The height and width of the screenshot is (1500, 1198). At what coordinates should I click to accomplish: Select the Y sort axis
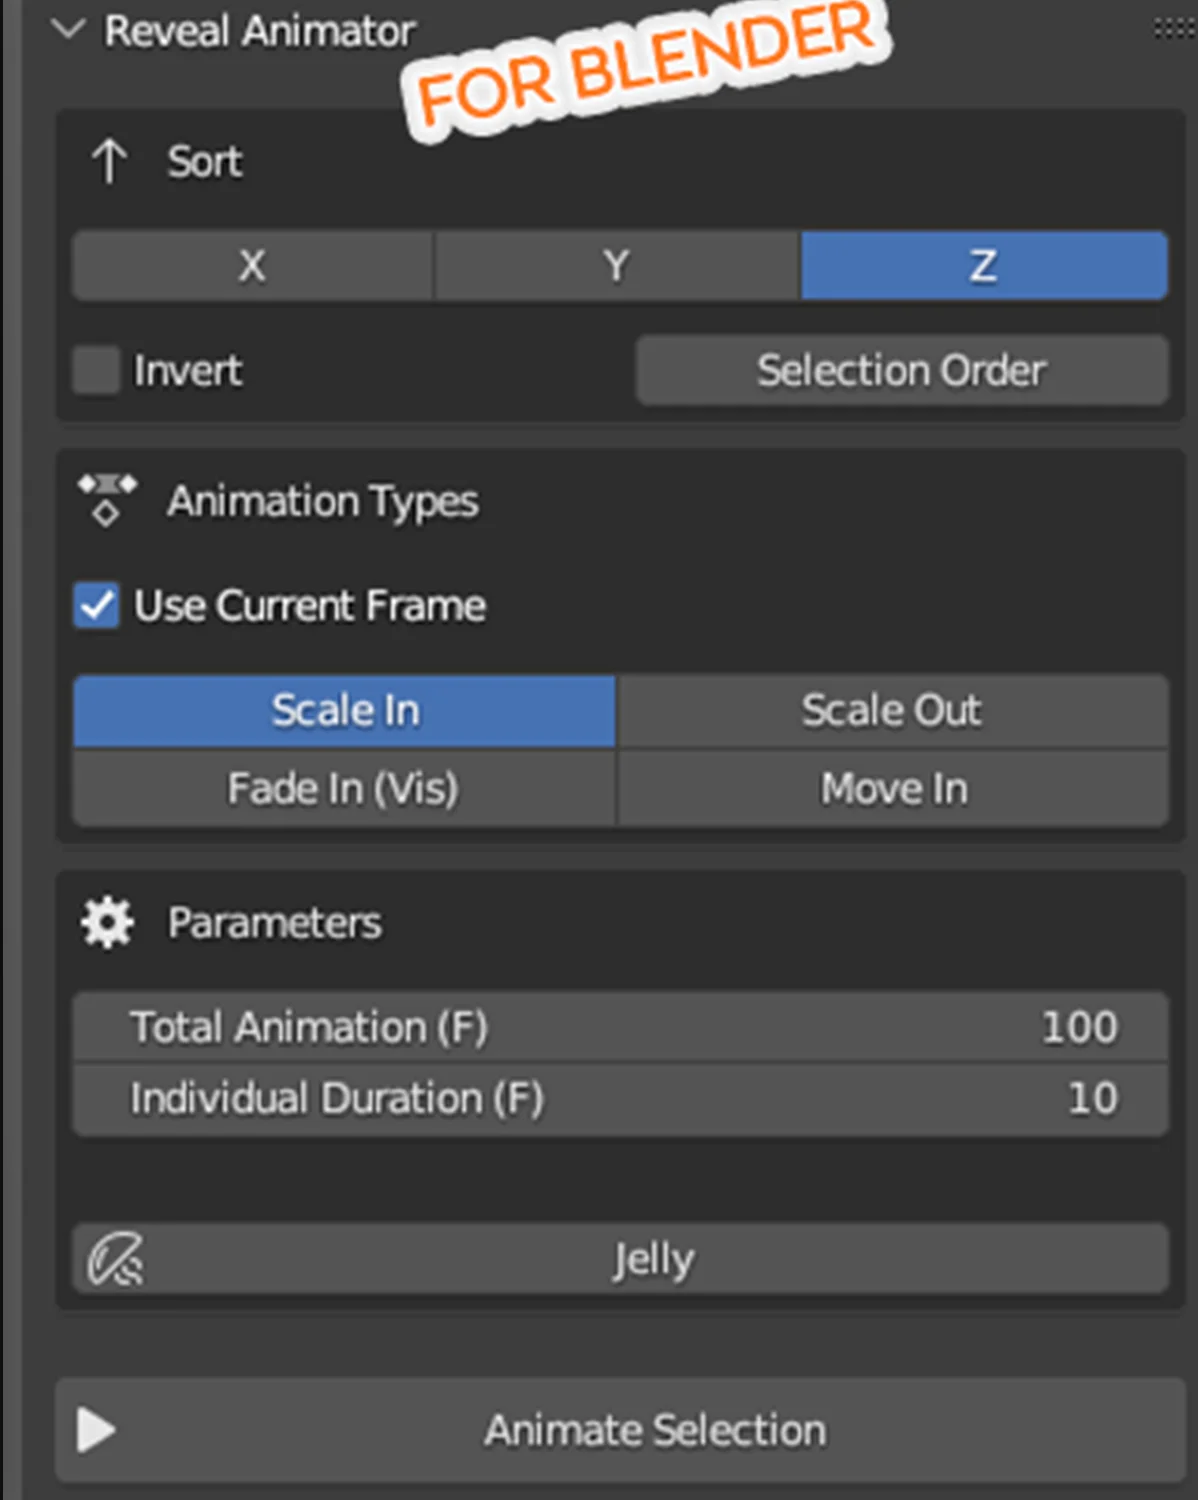coord(616,266)
